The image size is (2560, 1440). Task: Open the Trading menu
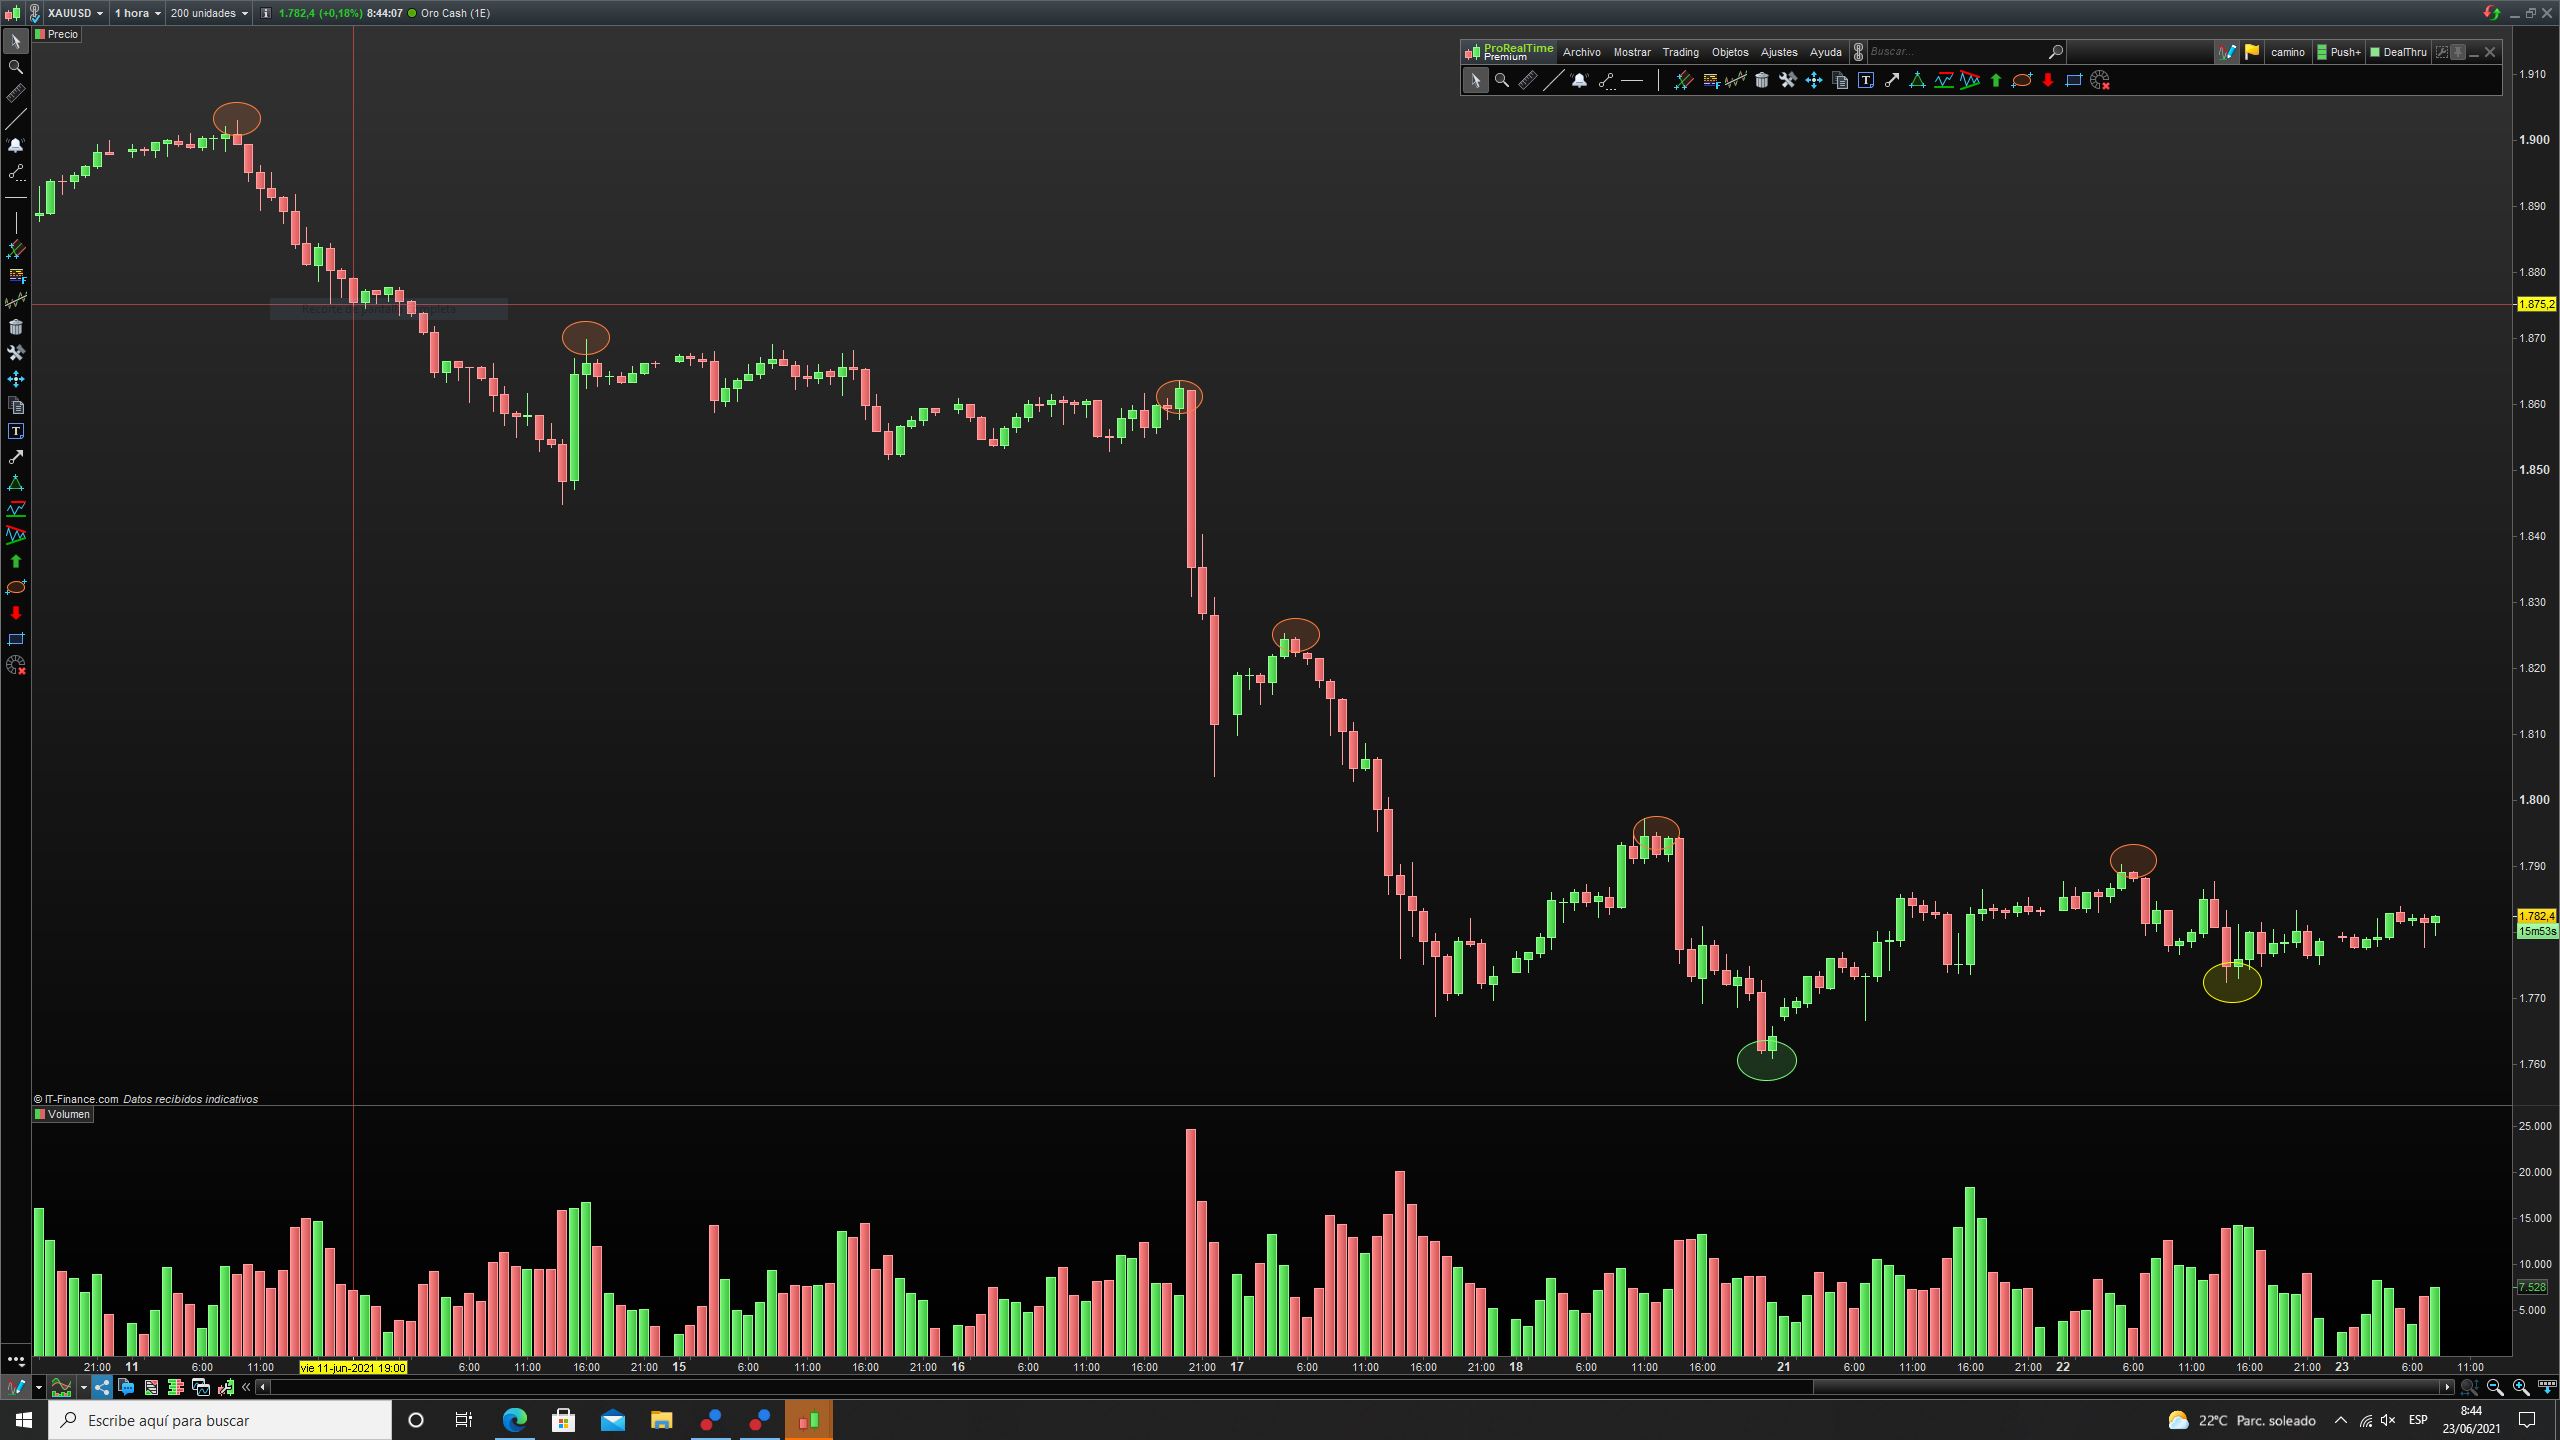[1680, 52]
